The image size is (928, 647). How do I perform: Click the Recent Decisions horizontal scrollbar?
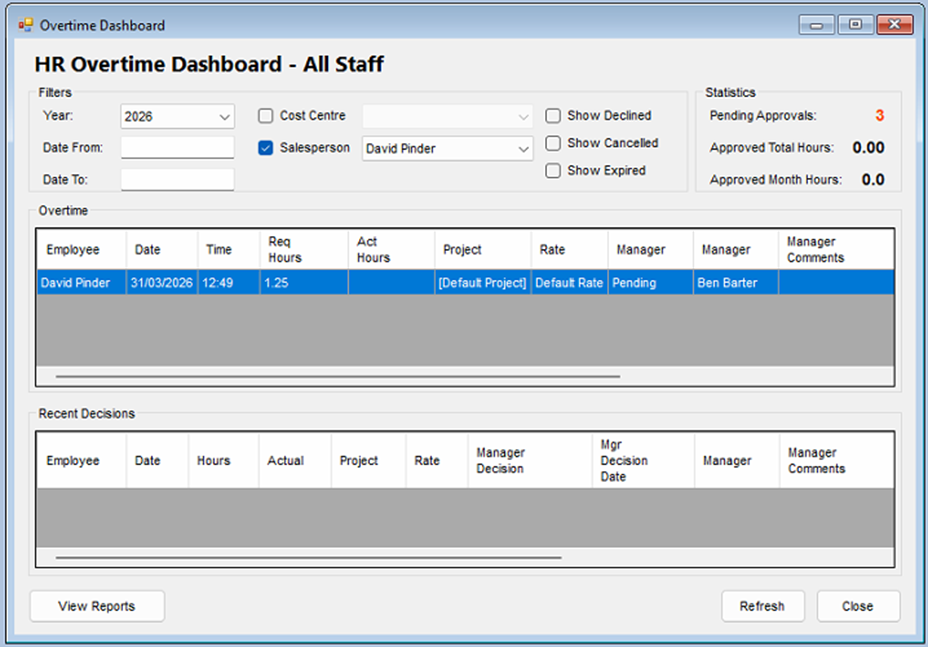coord(308,557)
